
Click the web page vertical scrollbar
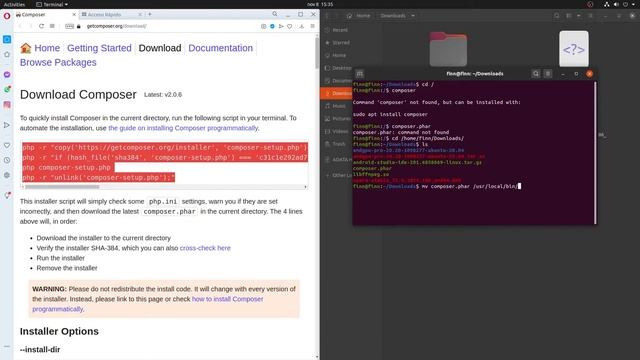(x=317, y=53)
